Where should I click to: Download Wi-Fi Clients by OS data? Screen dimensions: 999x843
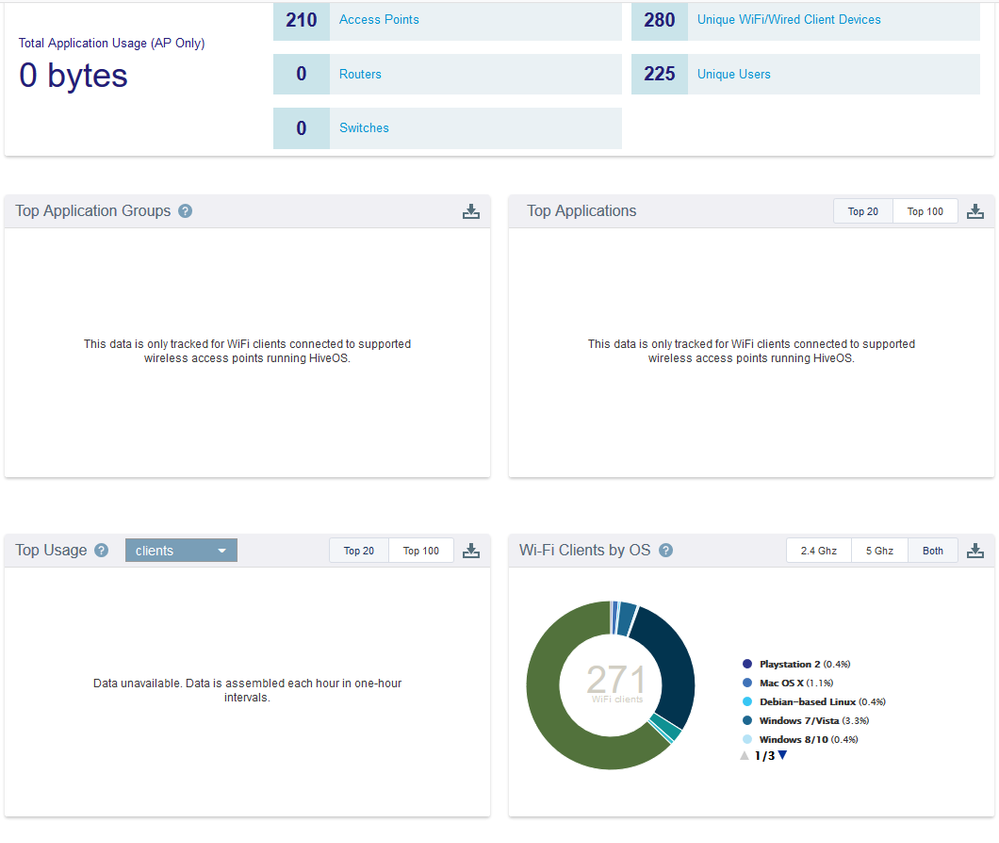click(x=975, y=551)
